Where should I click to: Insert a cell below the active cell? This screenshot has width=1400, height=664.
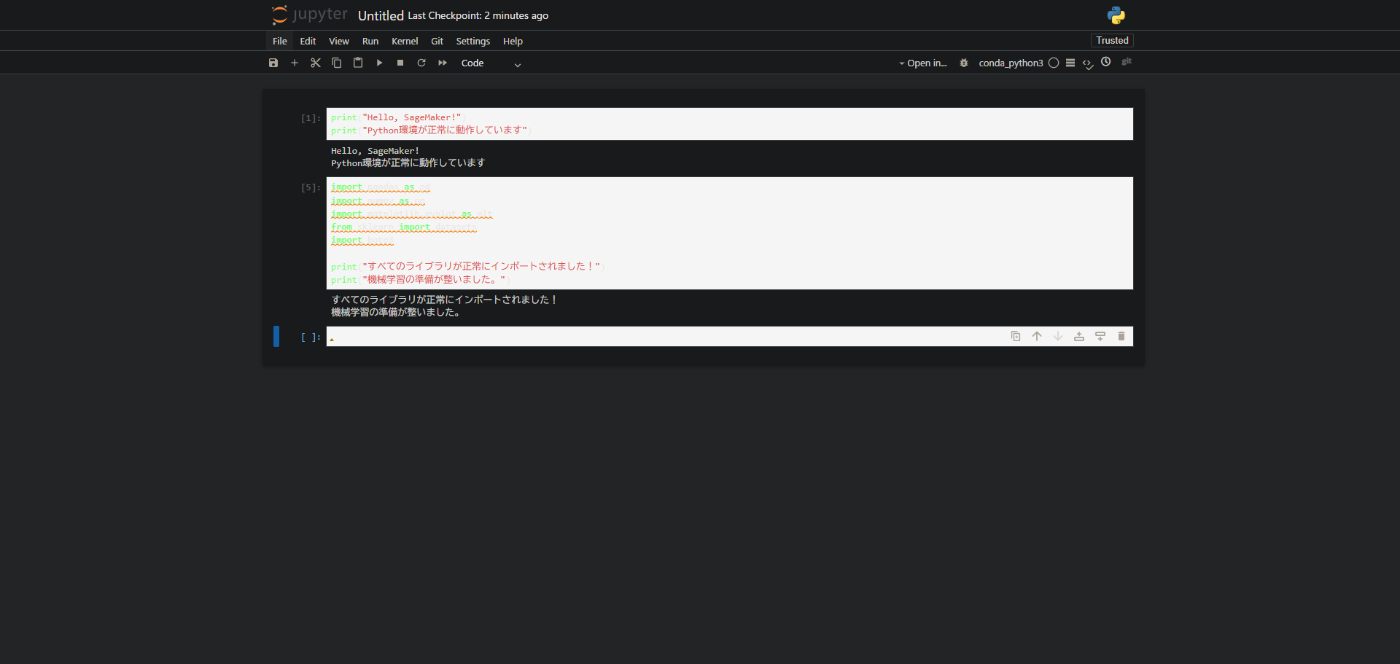coord(1100,336)
